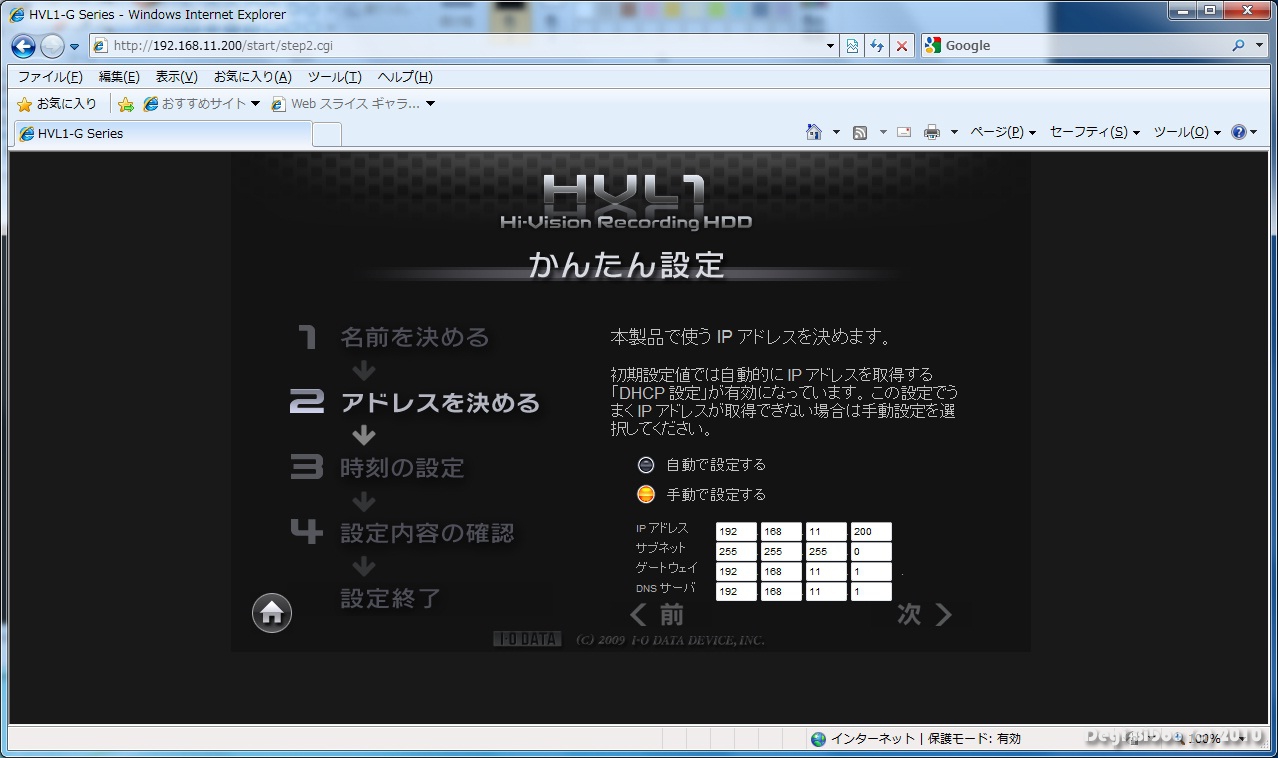Click the かんたん設定 heading
The width and height of the screenshot is (1278, 758).
[626, 265]
